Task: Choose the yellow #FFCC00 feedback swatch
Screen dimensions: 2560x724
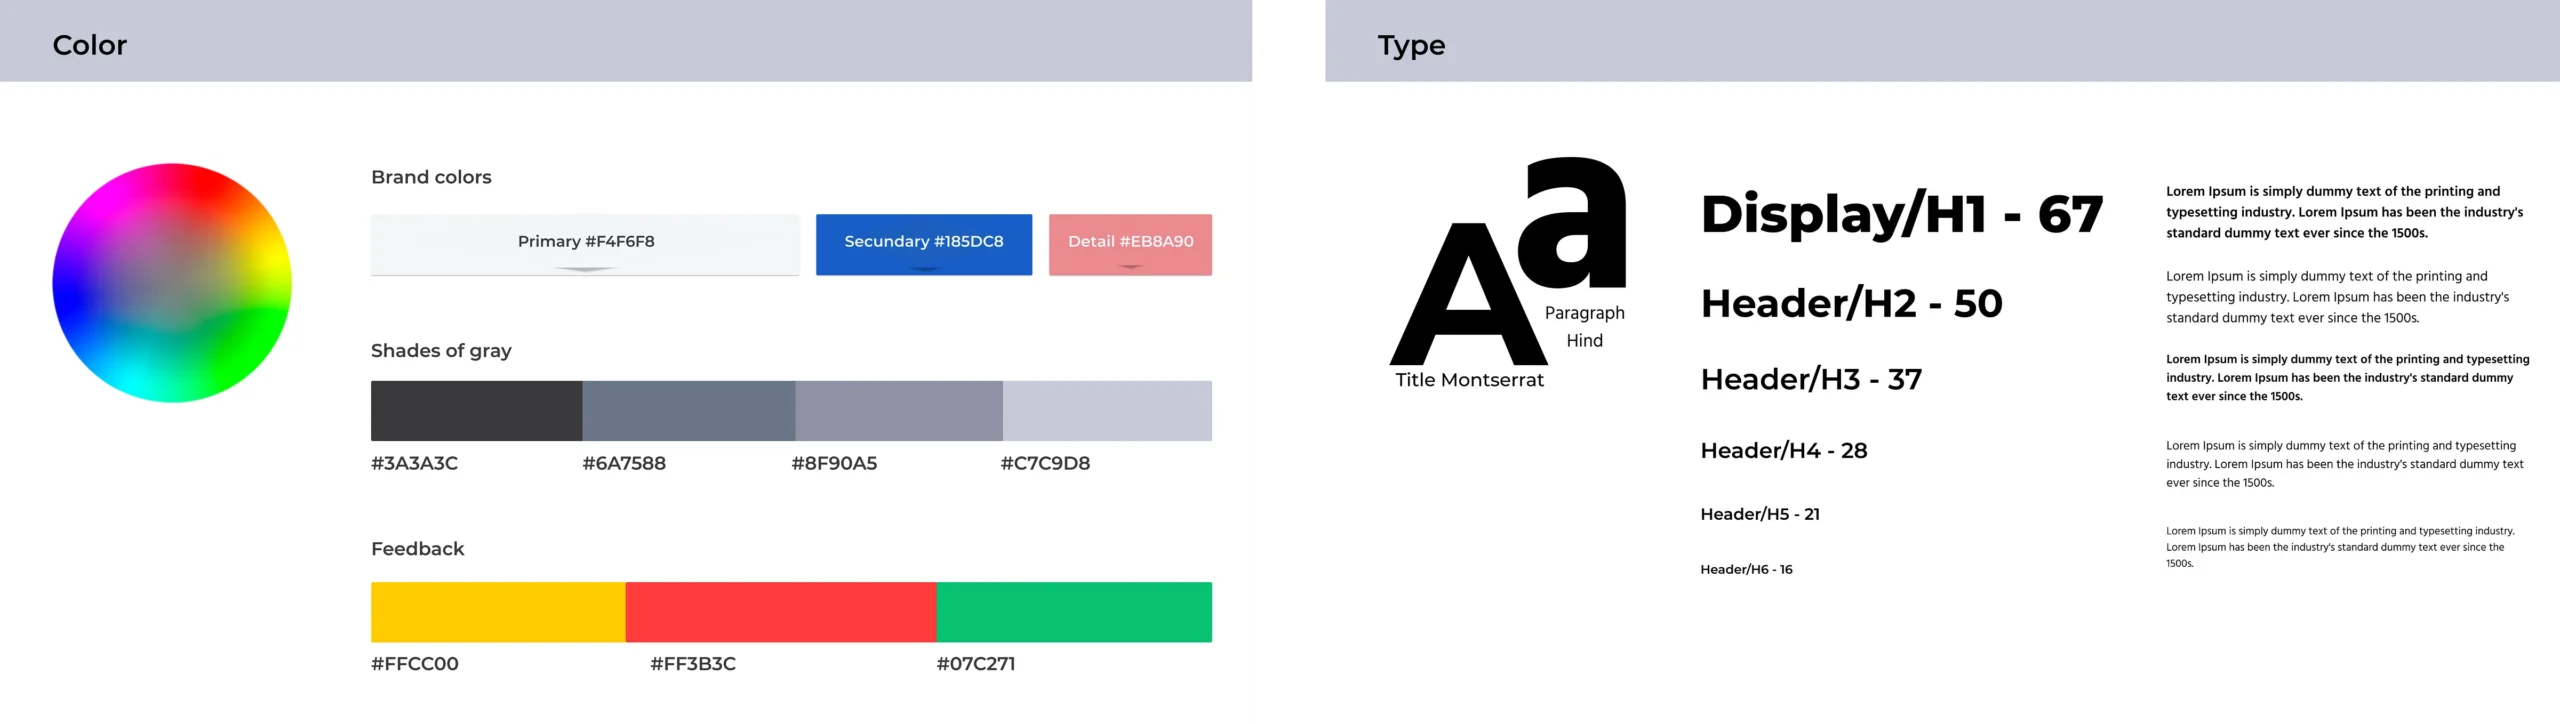Action: click(x=498, y=612)
